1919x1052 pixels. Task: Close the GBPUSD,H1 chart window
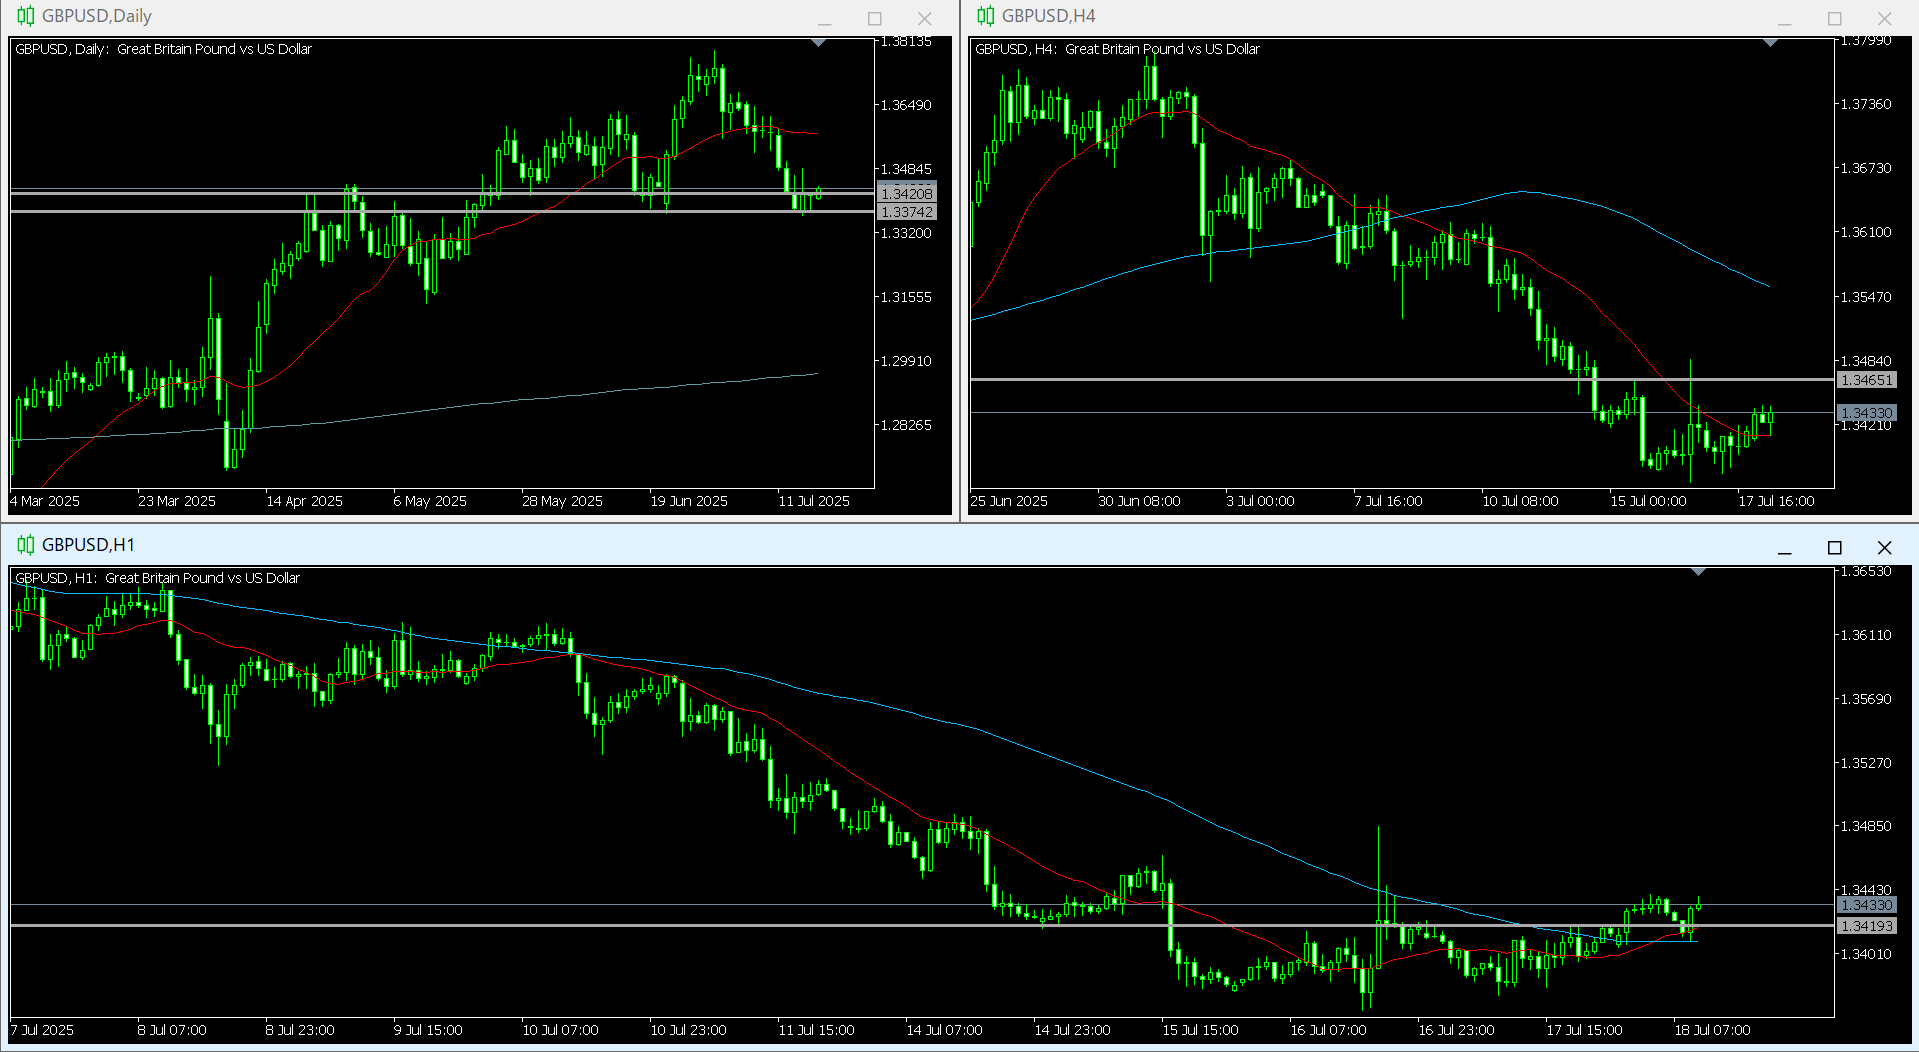(1885, 548)
